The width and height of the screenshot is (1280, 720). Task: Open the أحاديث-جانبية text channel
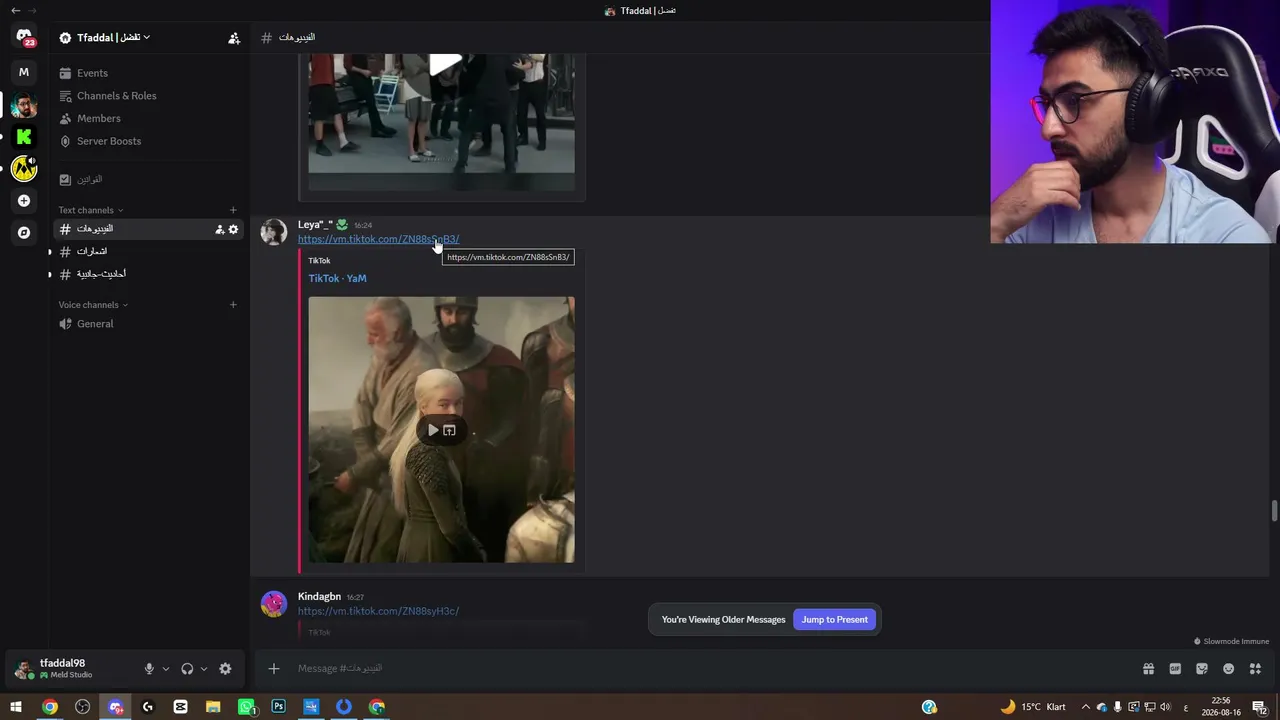148,274
